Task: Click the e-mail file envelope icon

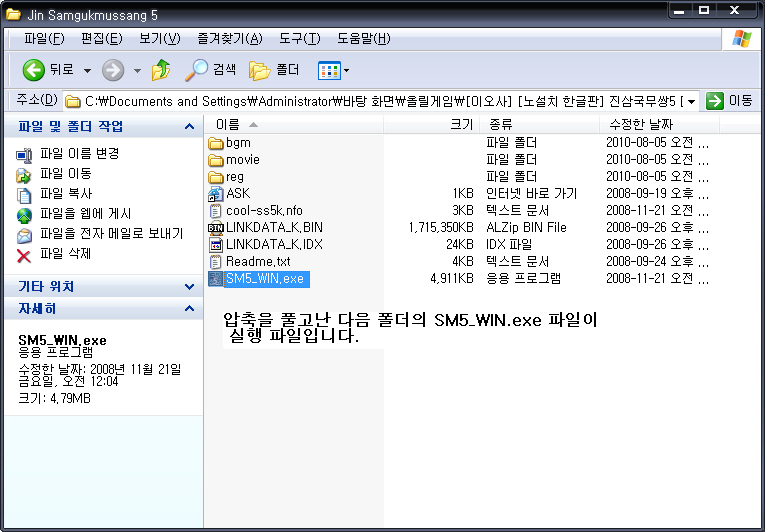Action: pos(24,236)
